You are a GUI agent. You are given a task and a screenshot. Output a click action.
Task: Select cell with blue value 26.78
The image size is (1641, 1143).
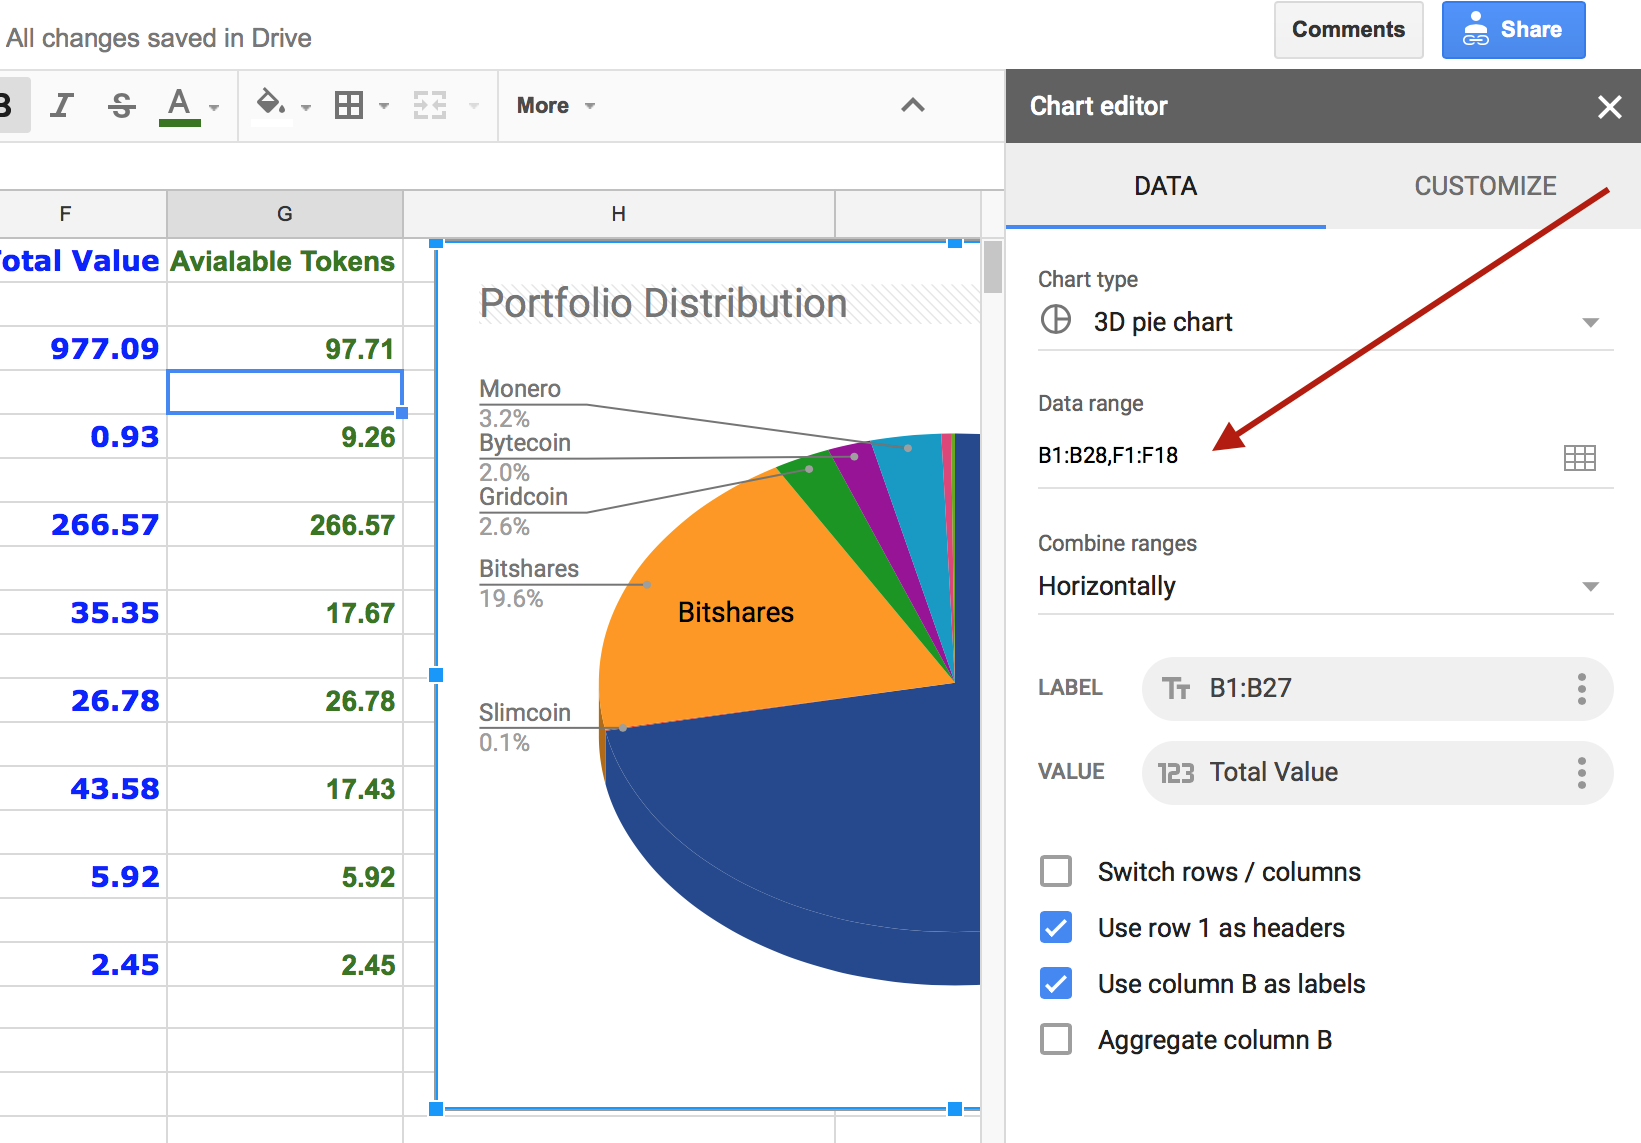(83, 700)
